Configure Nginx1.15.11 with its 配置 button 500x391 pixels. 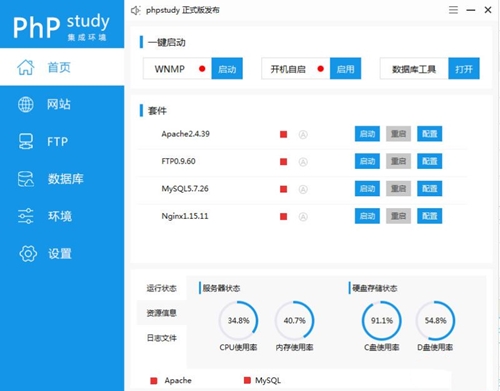click(430, 216)
